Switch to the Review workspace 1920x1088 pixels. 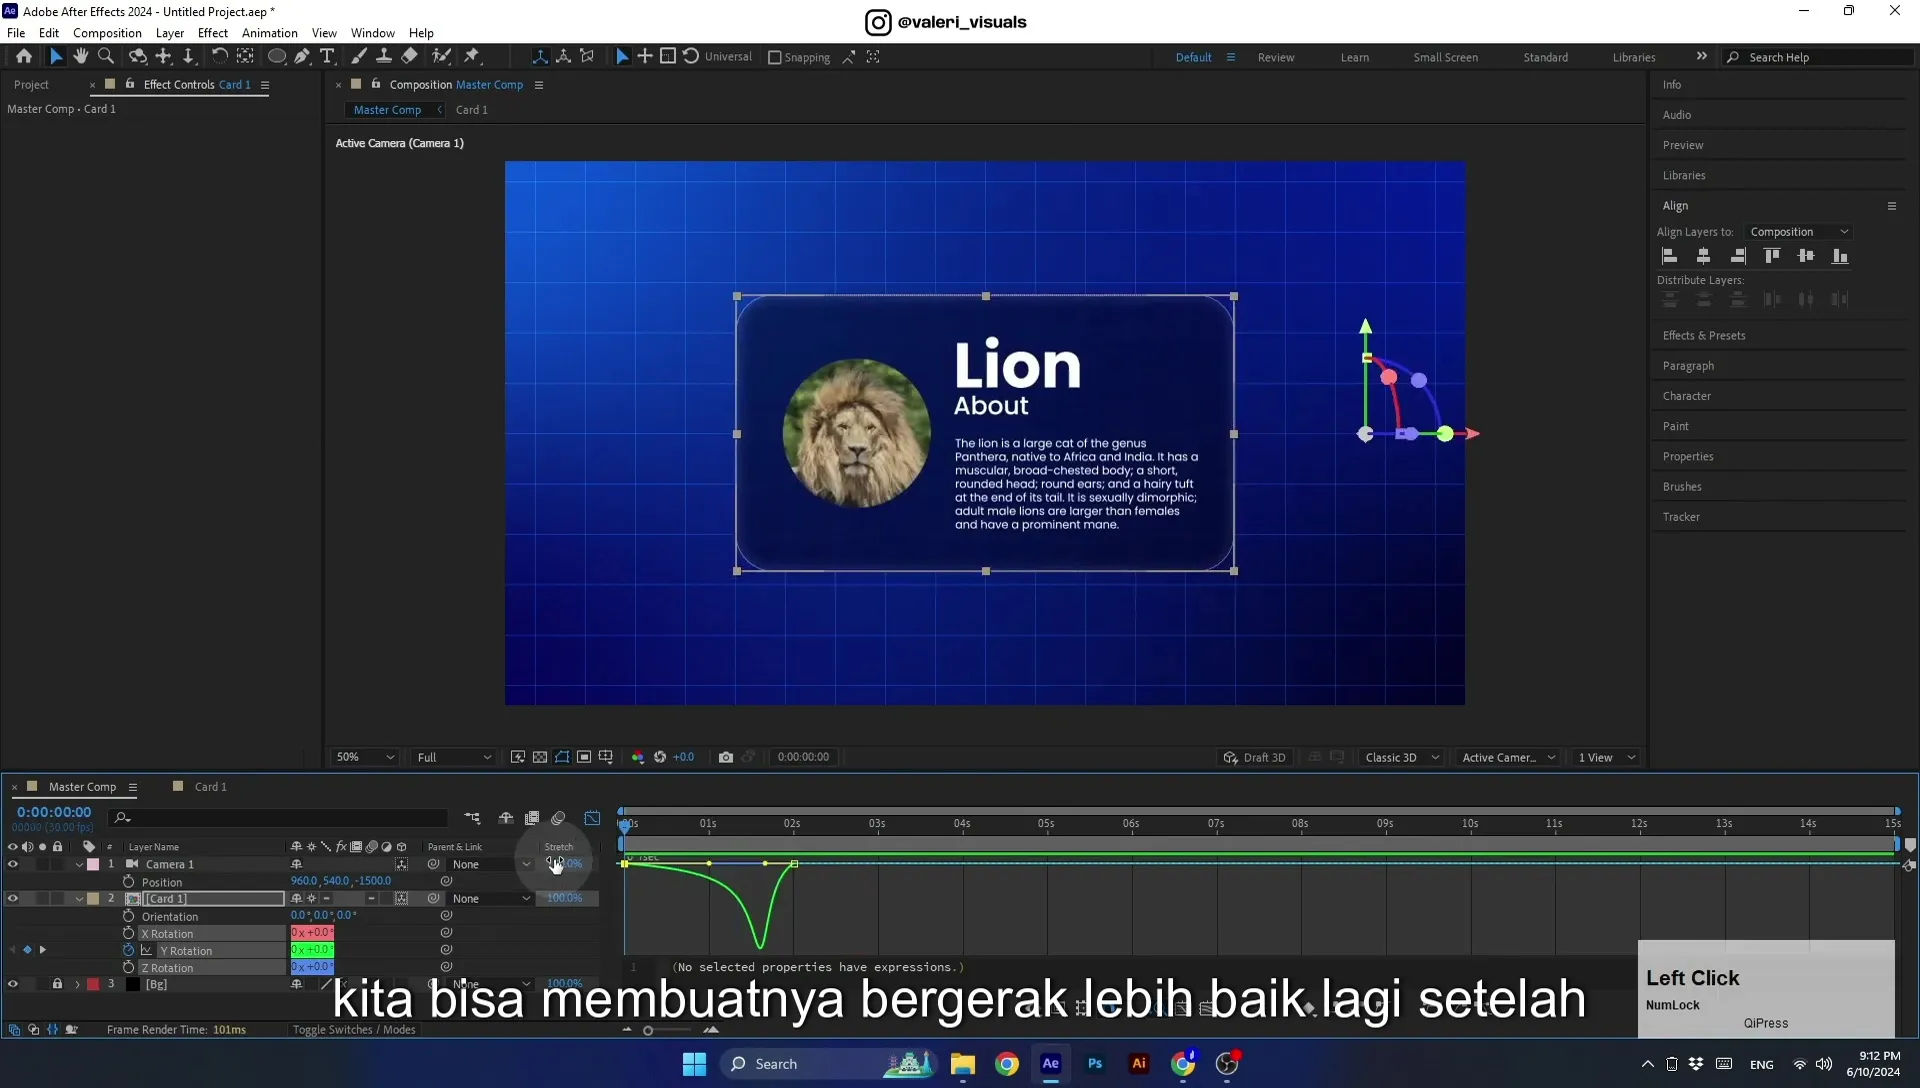tap(1276, 57)
